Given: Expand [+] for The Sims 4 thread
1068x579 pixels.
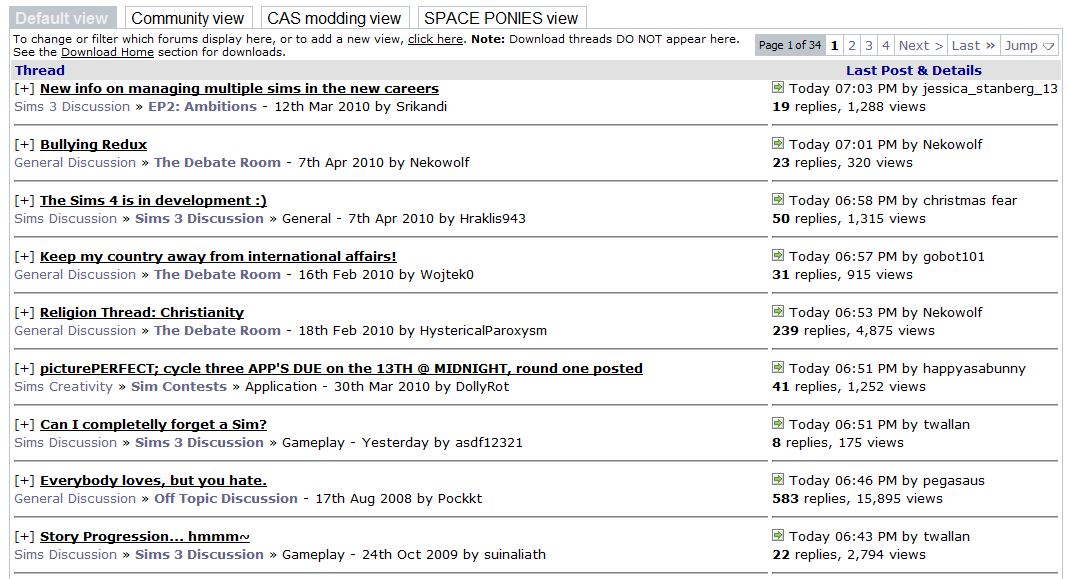Looking at the screenshot, I should tap(25, 200).
